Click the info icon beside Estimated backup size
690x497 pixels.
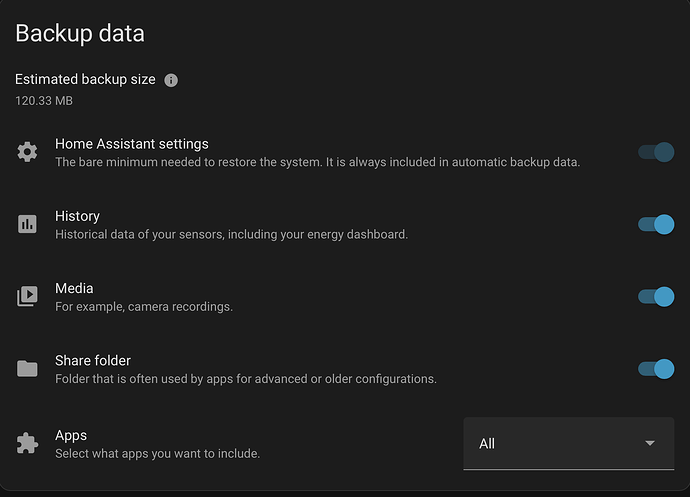(171, 80)
